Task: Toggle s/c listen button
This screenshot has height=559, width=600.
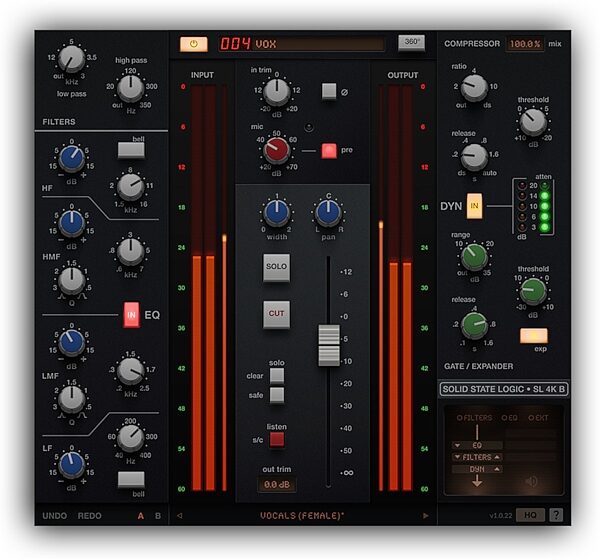Action: pyautogui.click(x=277, y=440)
